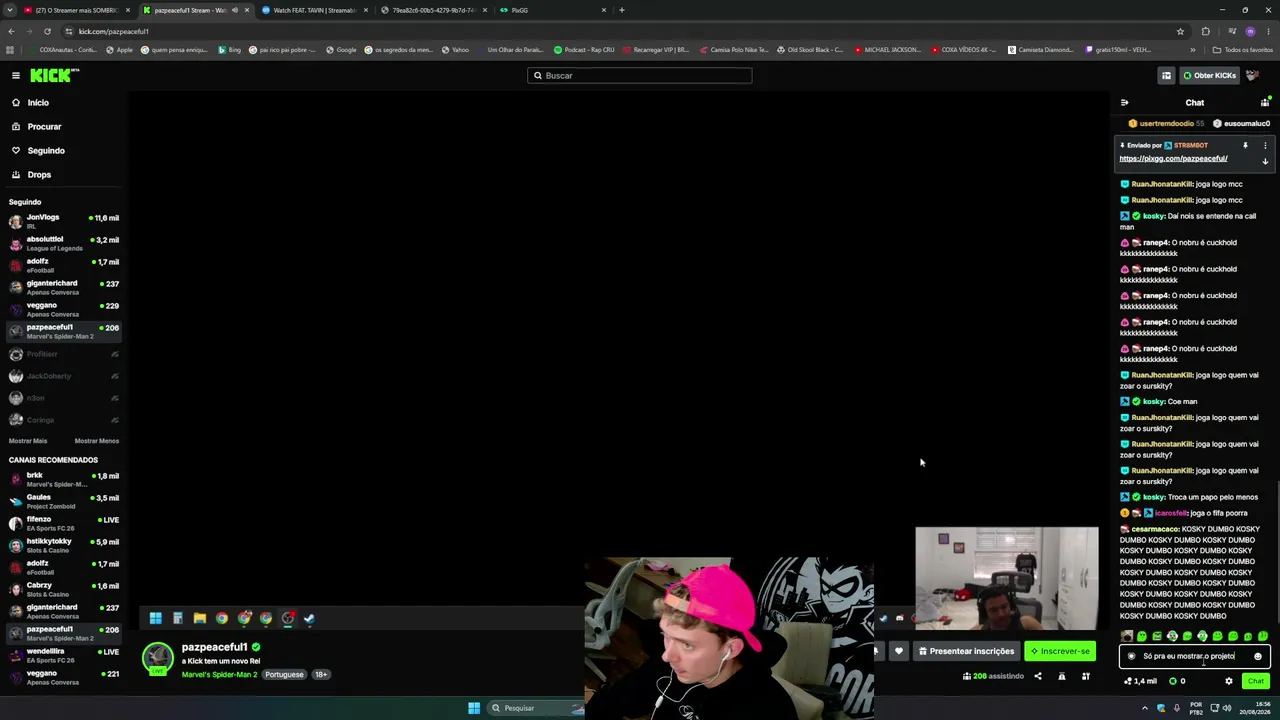Toggle stream notifications bell
This screenshot has width=1280, height=720.
point(877,651)
